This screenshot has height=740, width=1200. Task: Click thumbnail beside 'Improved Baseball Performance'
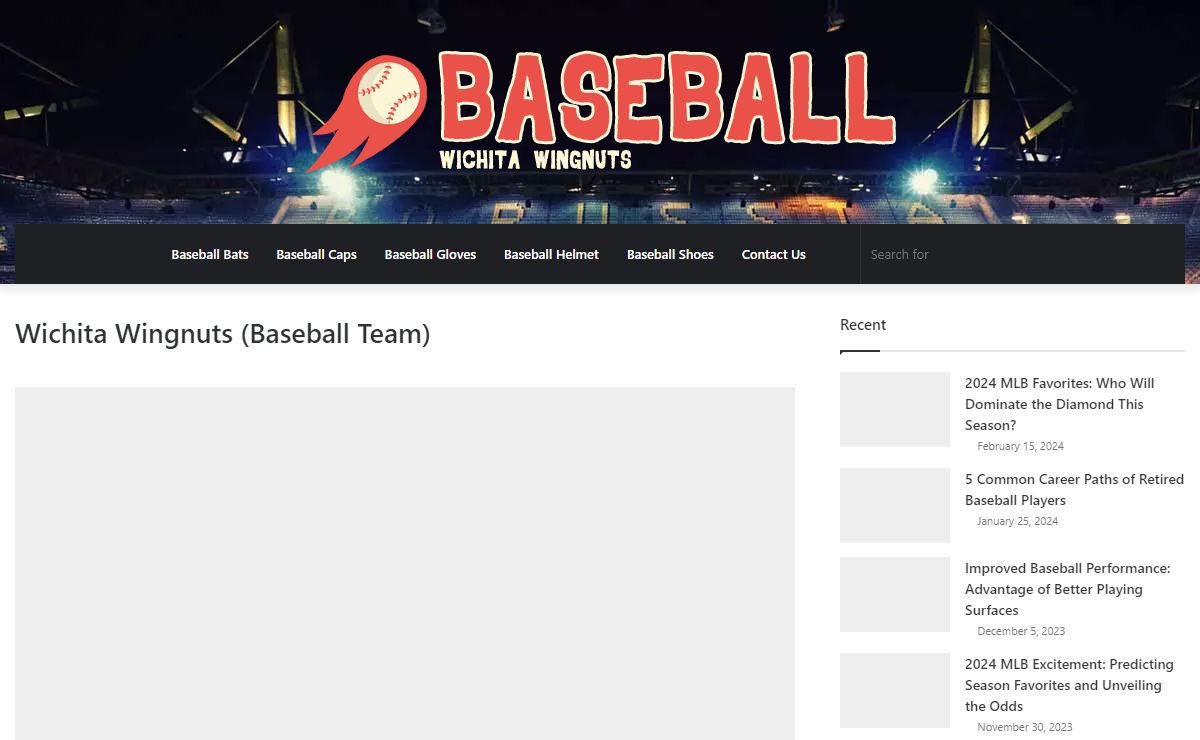point(895,594)
